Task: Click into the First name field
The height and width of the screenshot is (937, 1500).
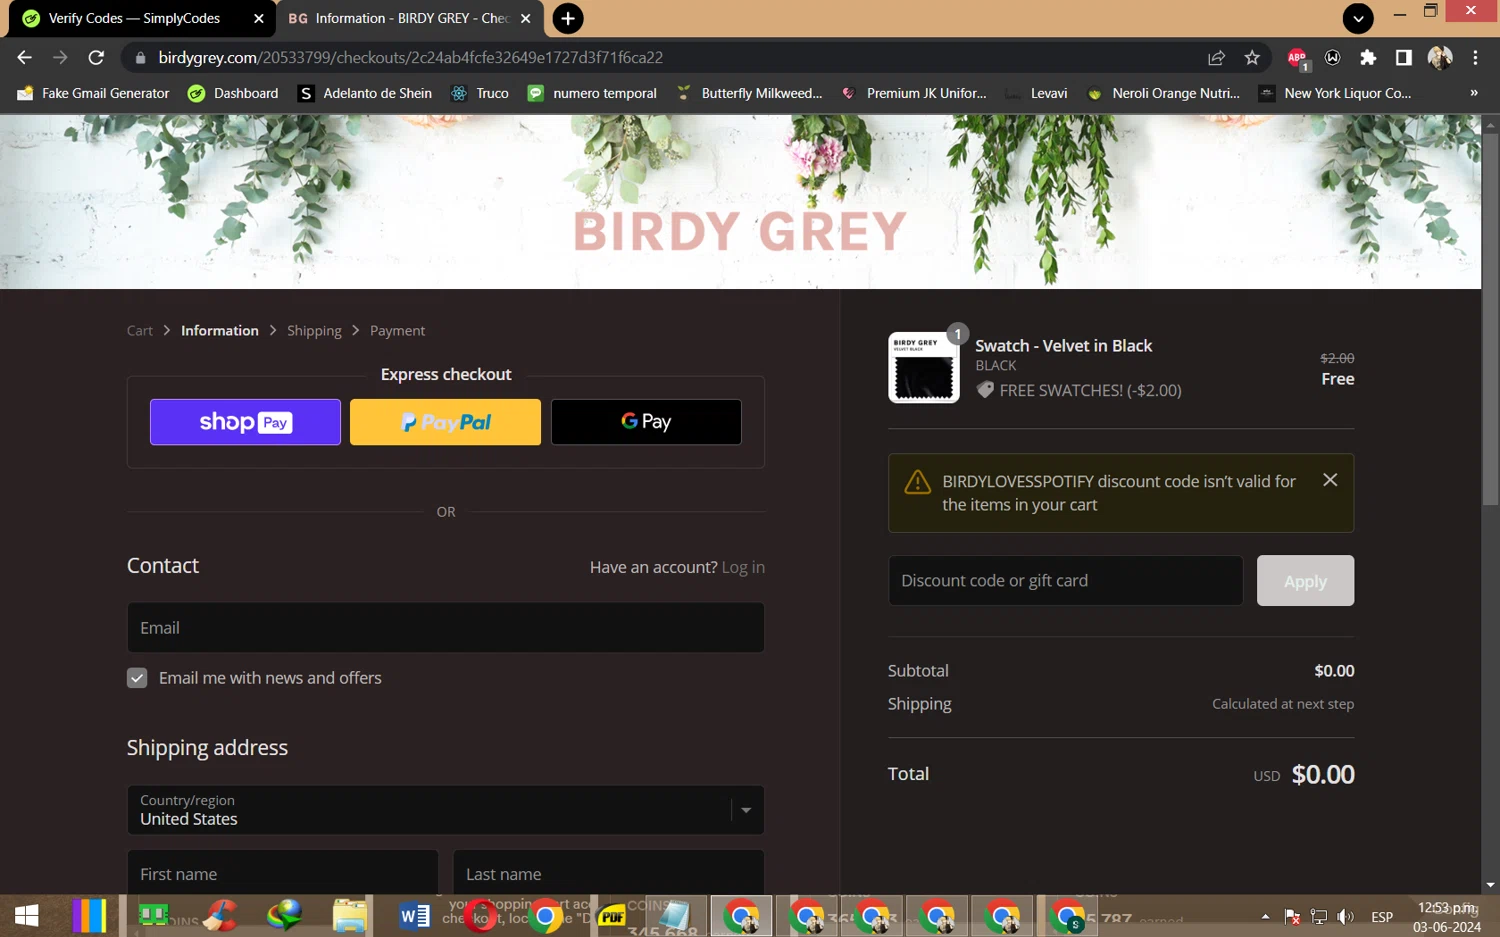Action: pos(283,873)
